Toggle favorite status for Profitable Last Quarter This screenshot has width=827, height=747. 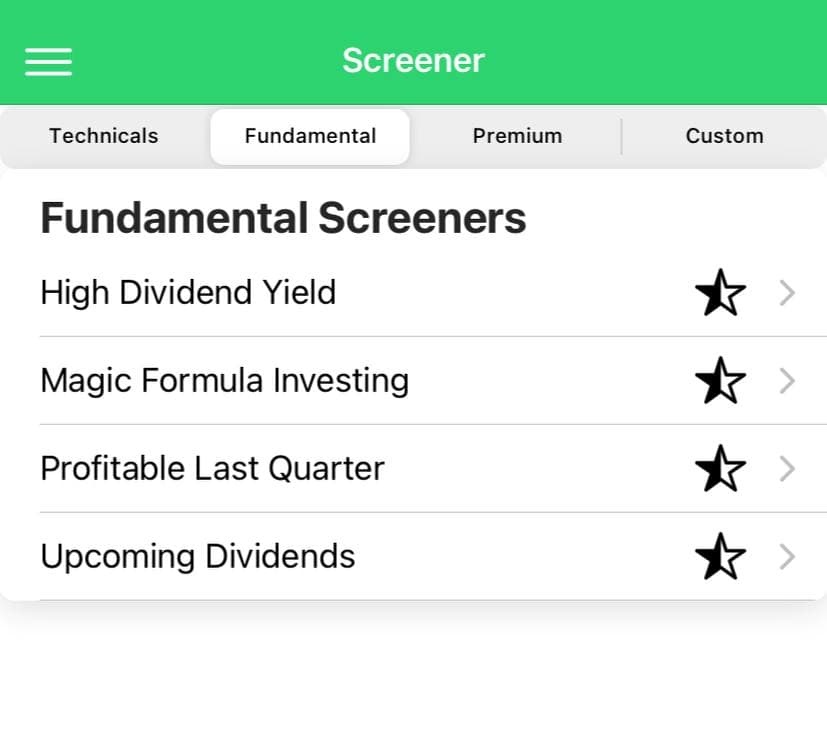pos(720,467)
